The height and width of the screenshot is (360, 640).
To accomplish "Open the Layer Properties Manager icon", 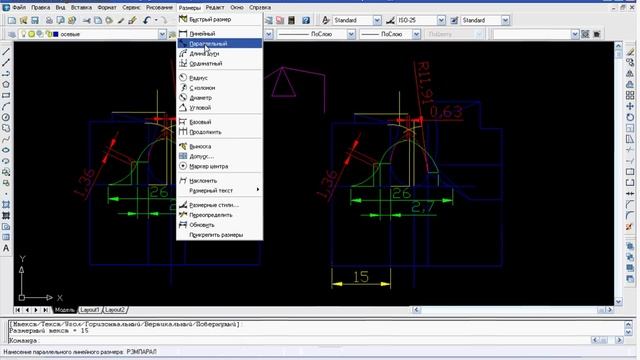I will [12, 34].
